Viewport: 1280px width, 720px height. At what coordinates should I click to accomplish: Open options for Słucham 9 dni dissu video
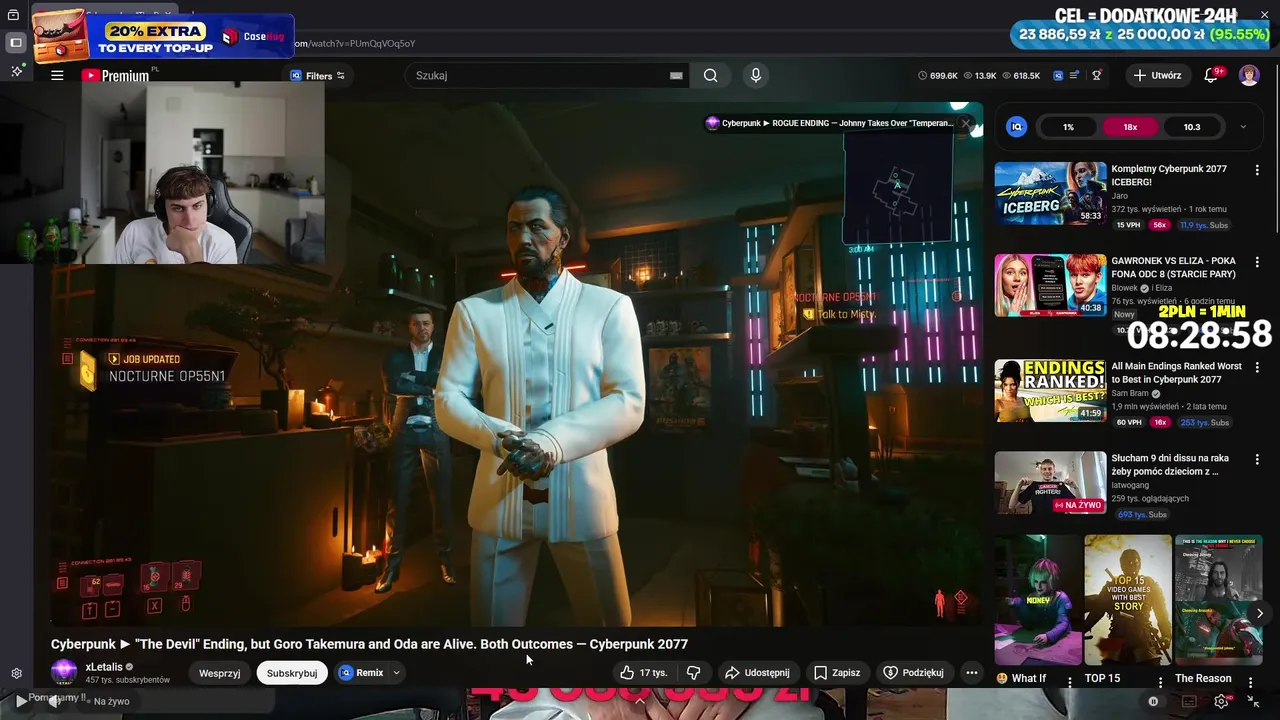click(x=1257, y=459)
